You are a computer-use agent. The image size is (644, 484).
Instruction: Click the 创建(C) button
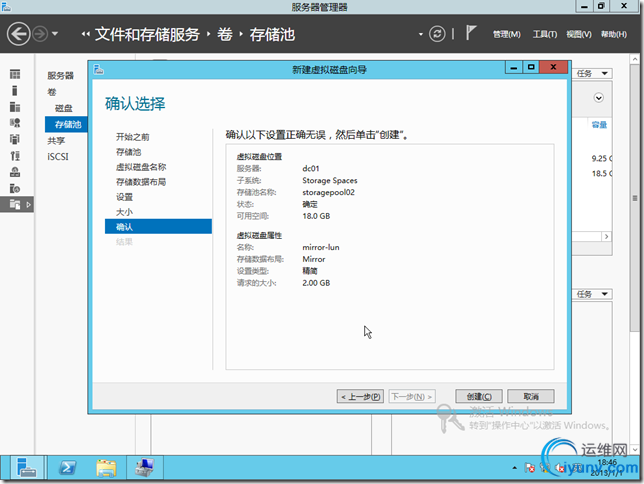point(479,396)
